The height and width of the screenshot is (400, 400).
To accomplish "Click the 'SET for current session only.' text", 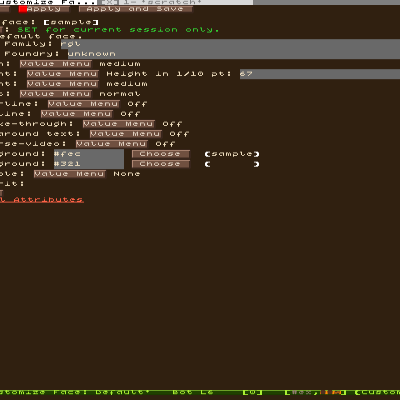I will click(x=118, y=30).
